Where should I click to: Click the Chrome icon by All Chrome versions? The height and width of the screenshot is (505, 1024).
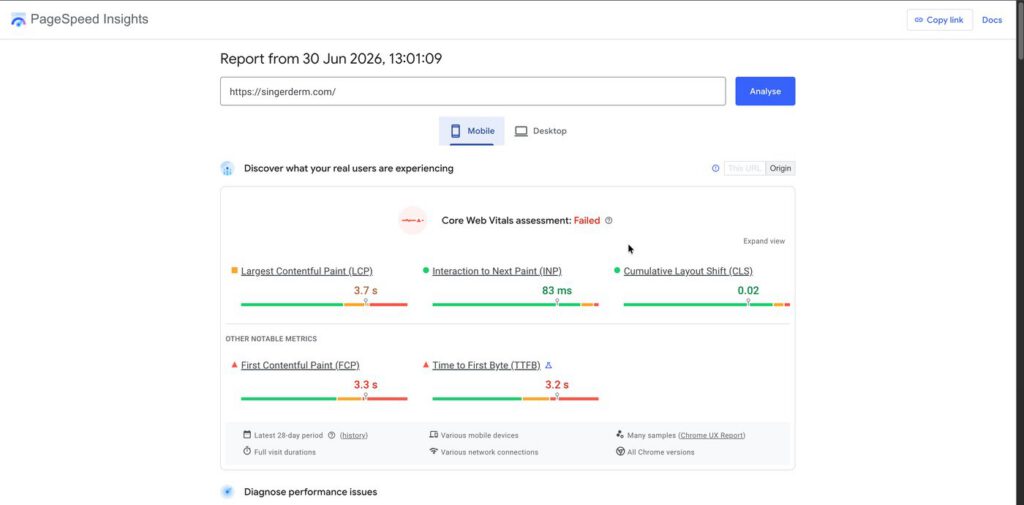pyautogui.click(x=620, y=451)
